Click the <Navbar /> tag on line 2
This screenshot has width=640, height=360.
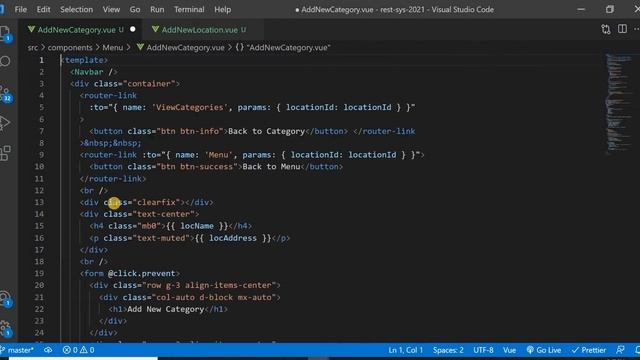click(x=94, y=72)
